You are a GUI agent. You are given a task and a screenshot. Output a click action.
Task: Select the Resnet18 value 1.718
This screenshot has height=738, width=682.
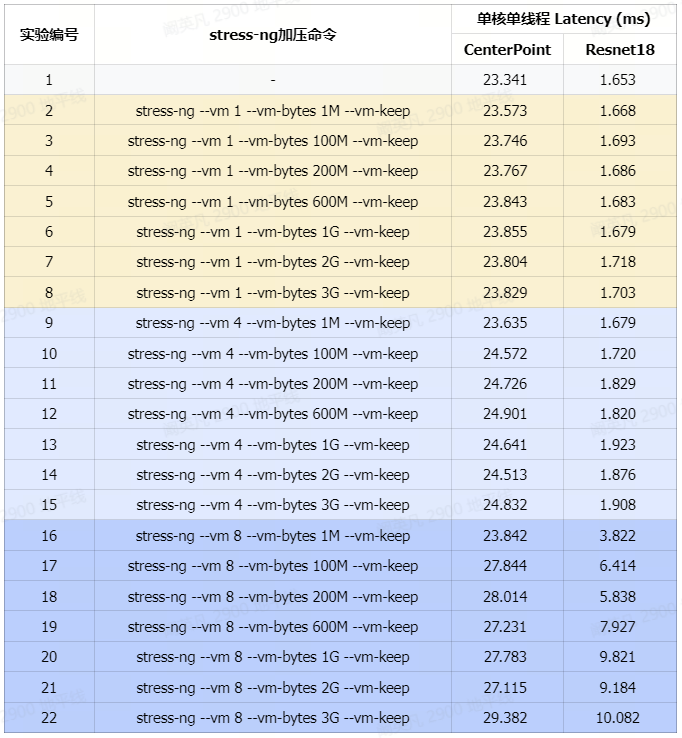(x=618, y=262)
